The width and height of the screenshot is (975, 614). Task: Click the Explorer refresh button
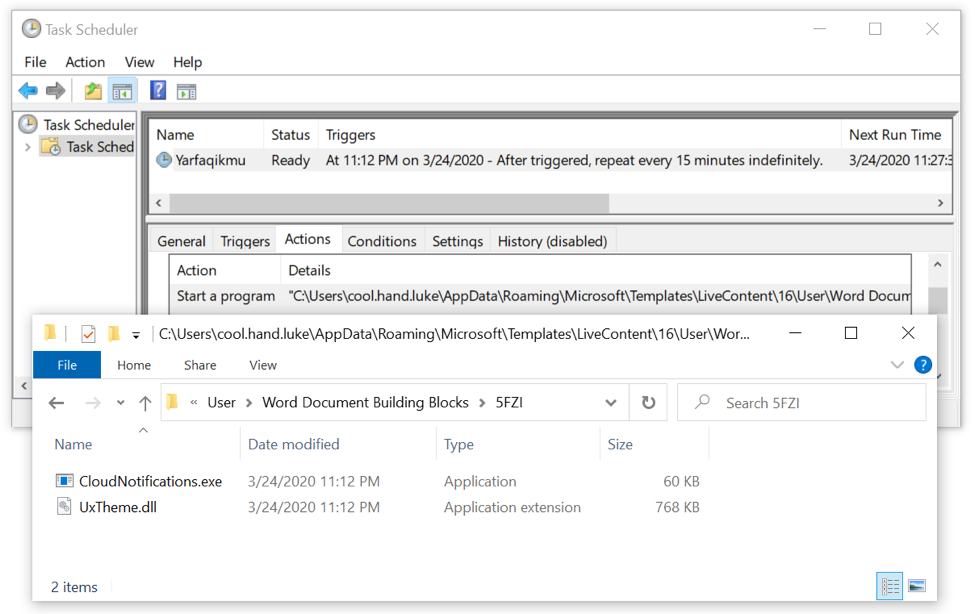[648, 402]
